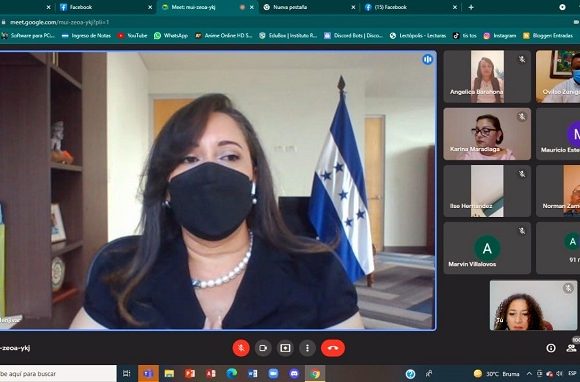Open the three-dot more options menu
This screenshot has height=382, width=580.
point(307,348)
